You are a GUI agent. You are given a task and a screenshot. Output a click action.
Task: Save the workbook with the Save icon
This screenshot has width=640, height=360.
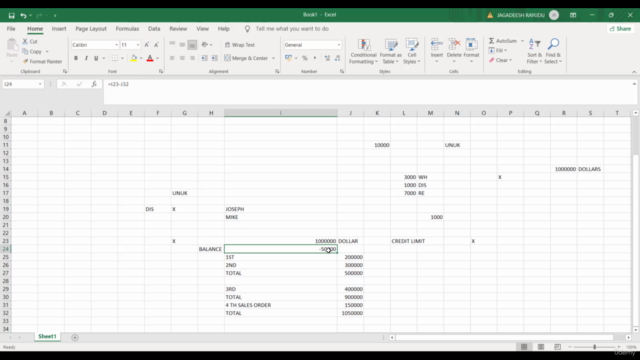click(x=11, y=16)
